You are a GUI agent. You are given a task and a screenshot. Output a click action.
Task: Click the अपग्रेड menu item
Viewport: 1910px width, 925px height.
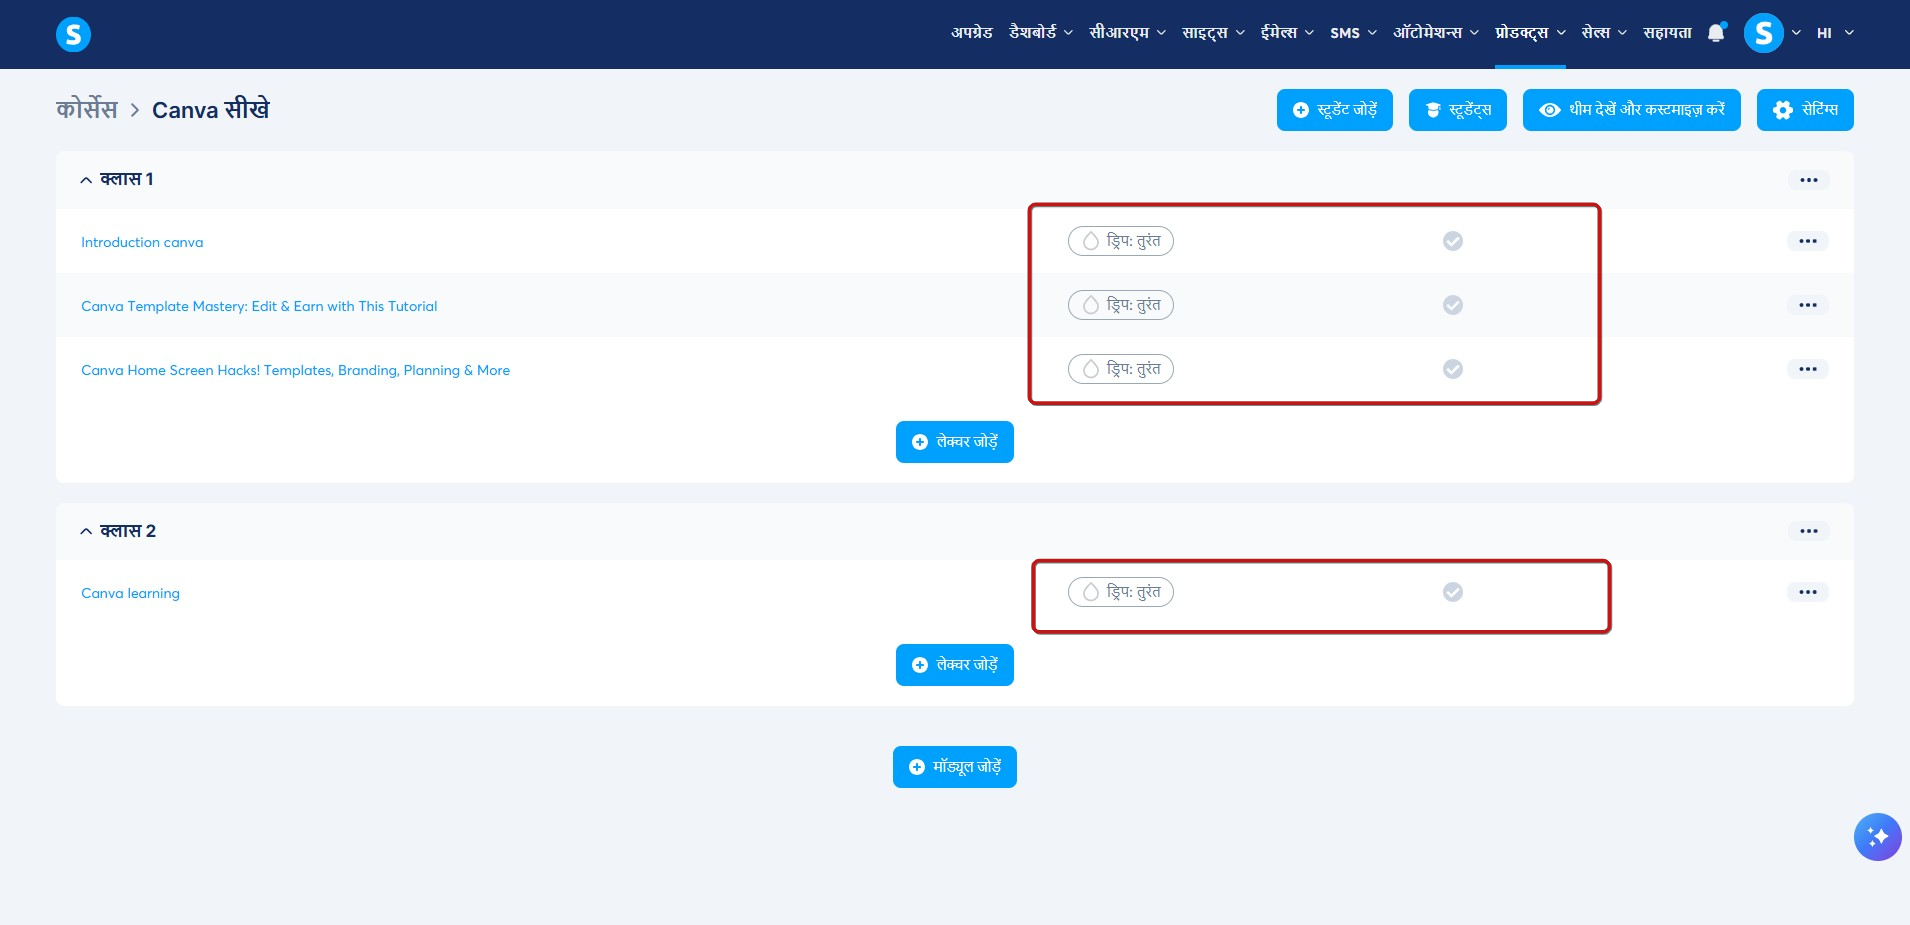971,32
